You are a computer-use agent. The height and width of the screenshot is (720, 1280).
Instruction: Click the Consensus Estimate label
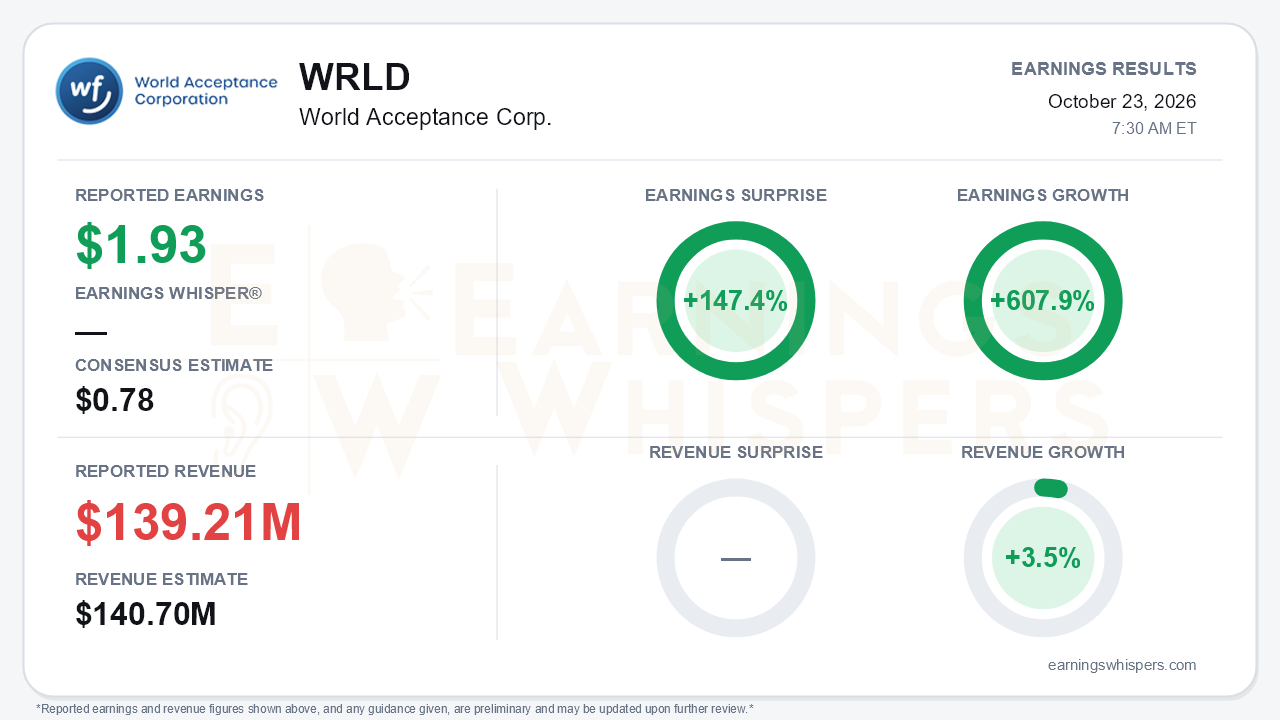click(174, 365)
